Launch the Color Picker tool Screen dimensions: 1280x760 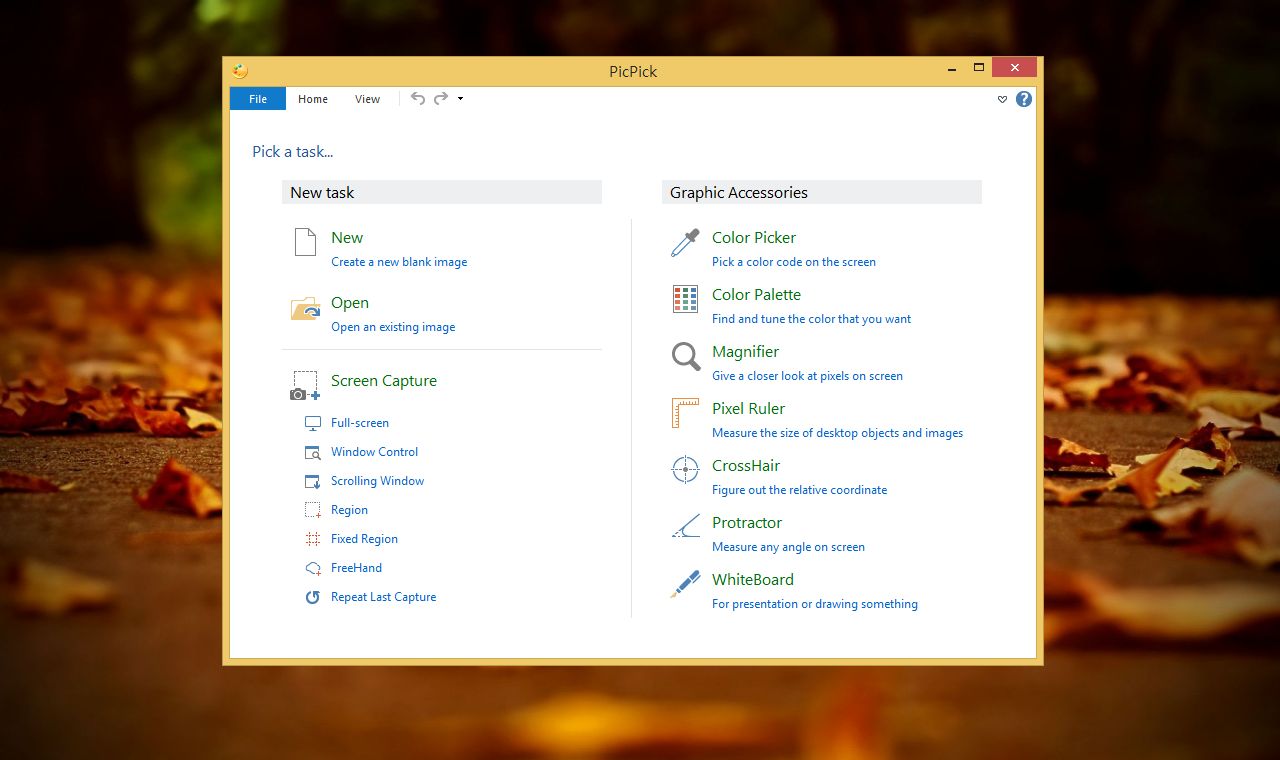click(754, 238)
